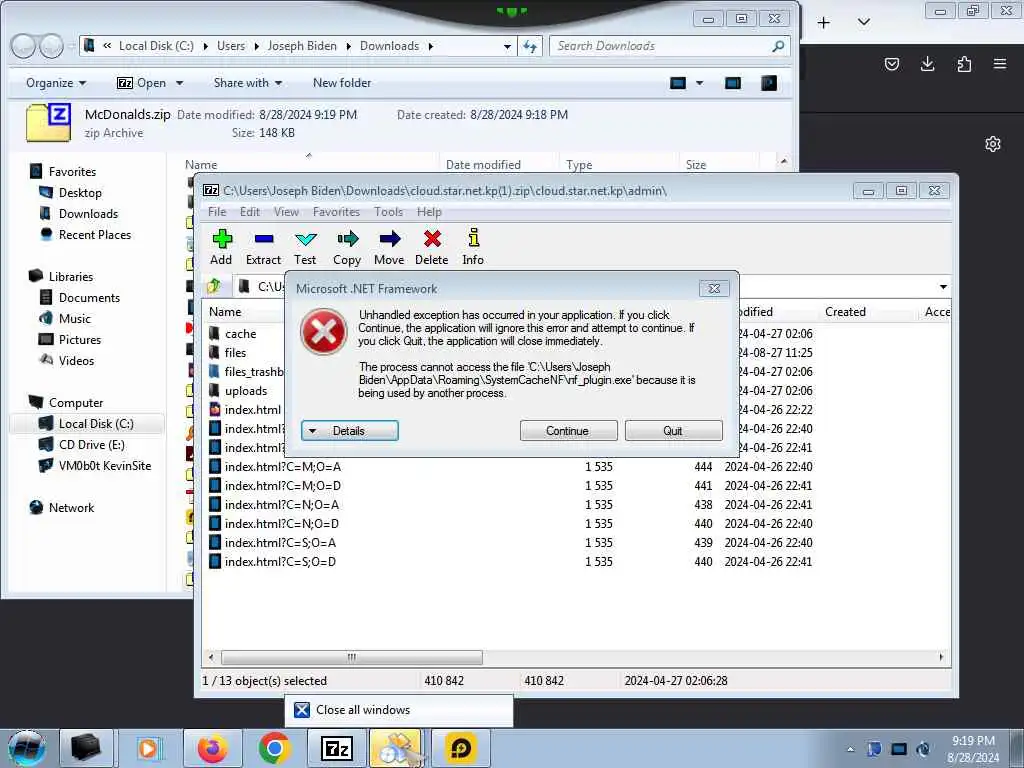Select Local Disk (C:) in sidebar
Viewport: 1024px width, 768px height.
[88, 424]
